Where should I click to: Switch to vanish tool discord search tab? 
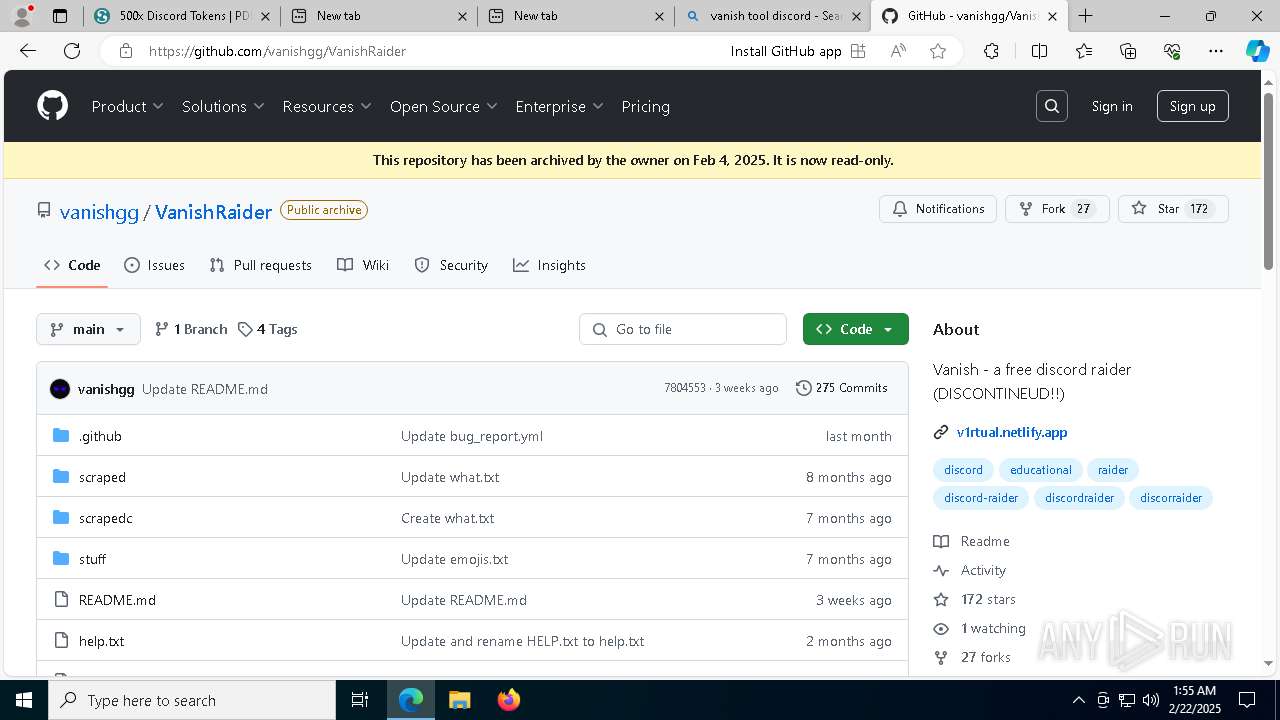(772, 16)
